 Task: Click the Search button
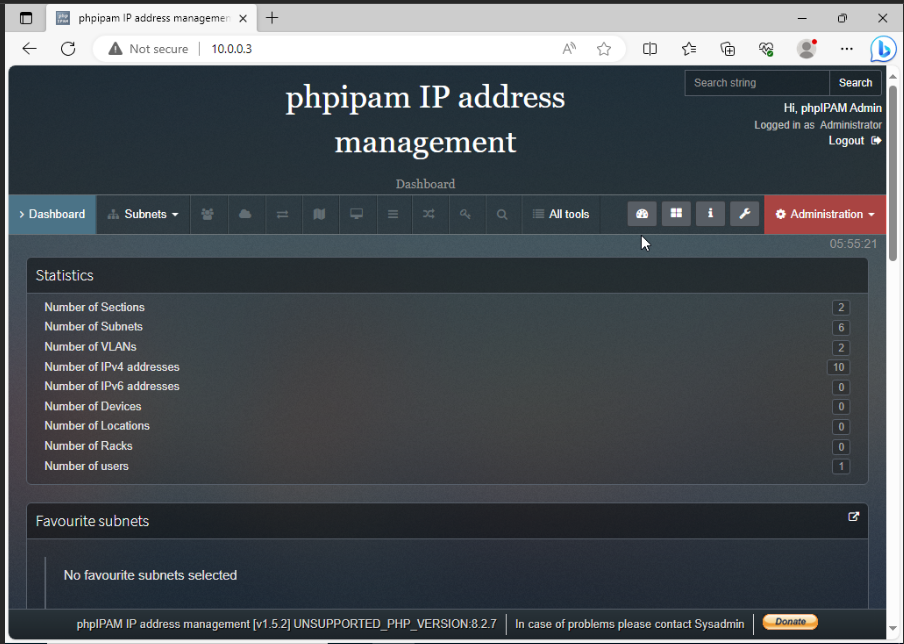855,83
